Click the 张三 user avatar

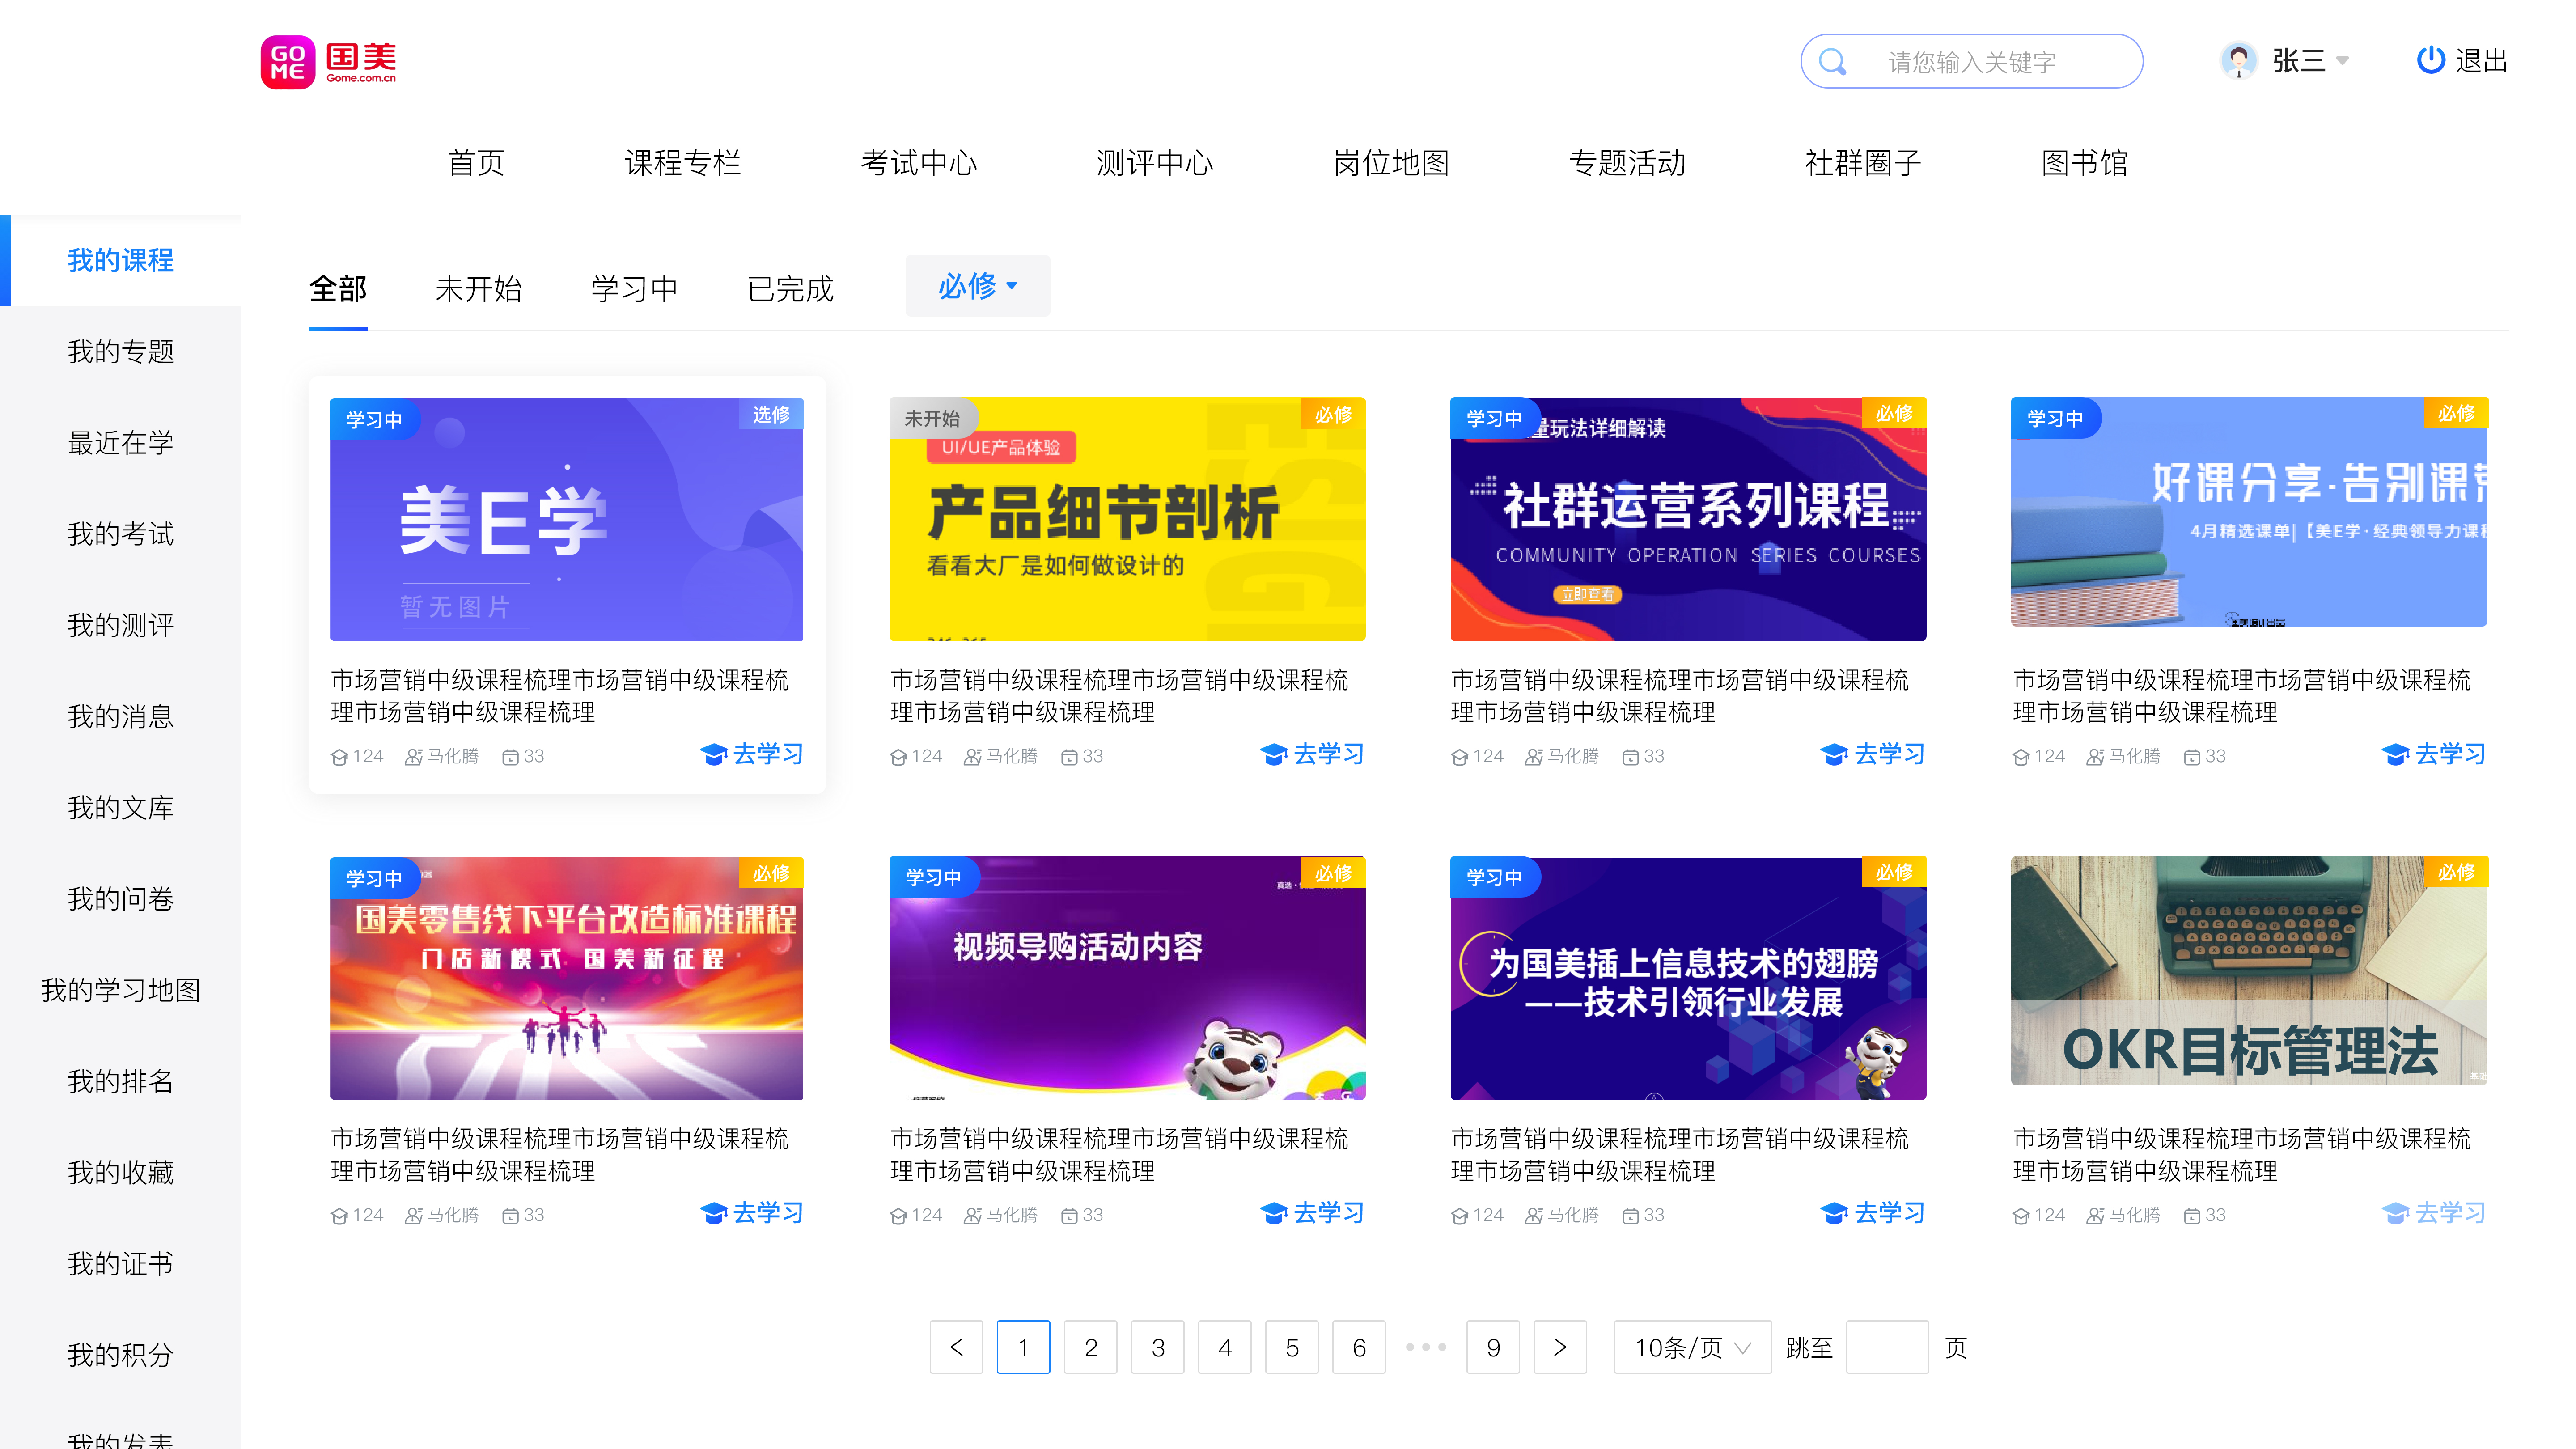point(2238,61)
